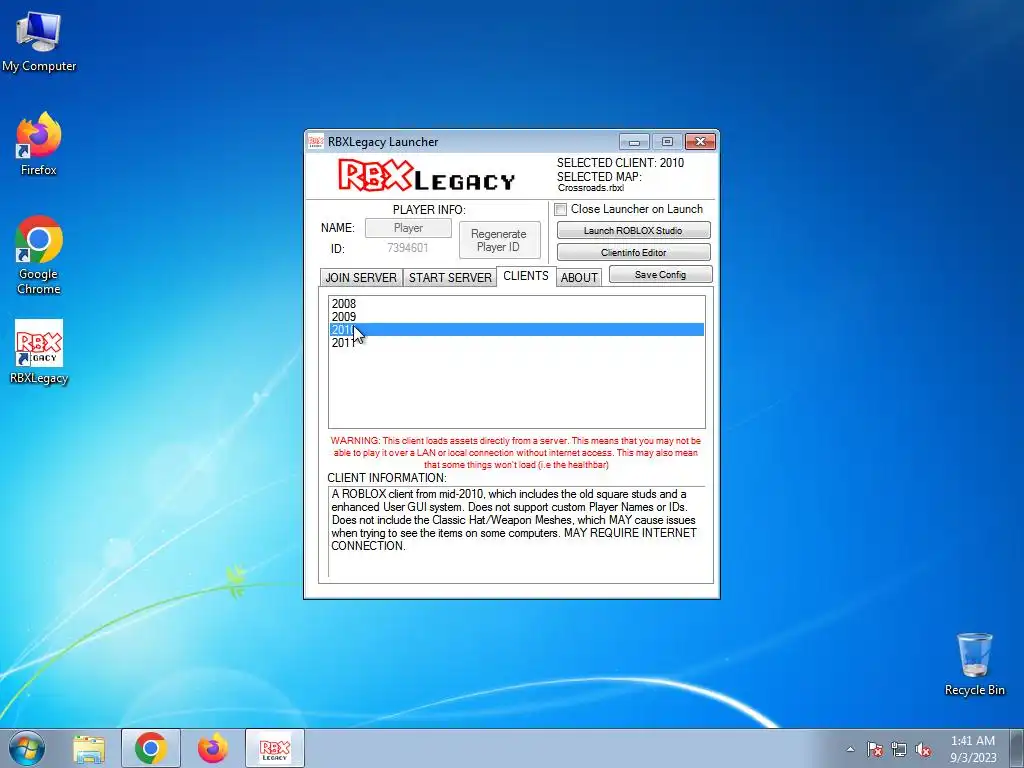Select the Recycle Bin desktop icon
1024x768 pixels.
pos(974,664)
